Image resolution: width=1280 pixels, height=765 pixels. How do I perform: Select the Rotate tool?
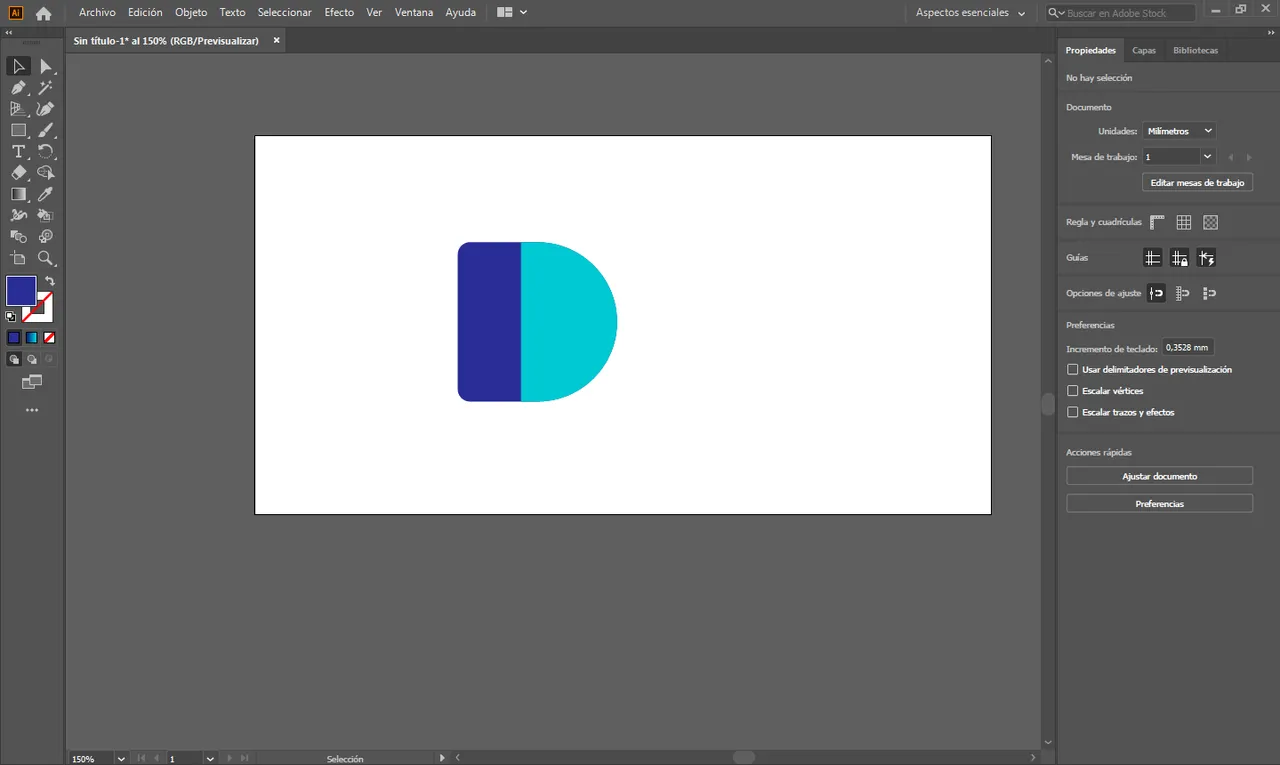tap(45, 152)
